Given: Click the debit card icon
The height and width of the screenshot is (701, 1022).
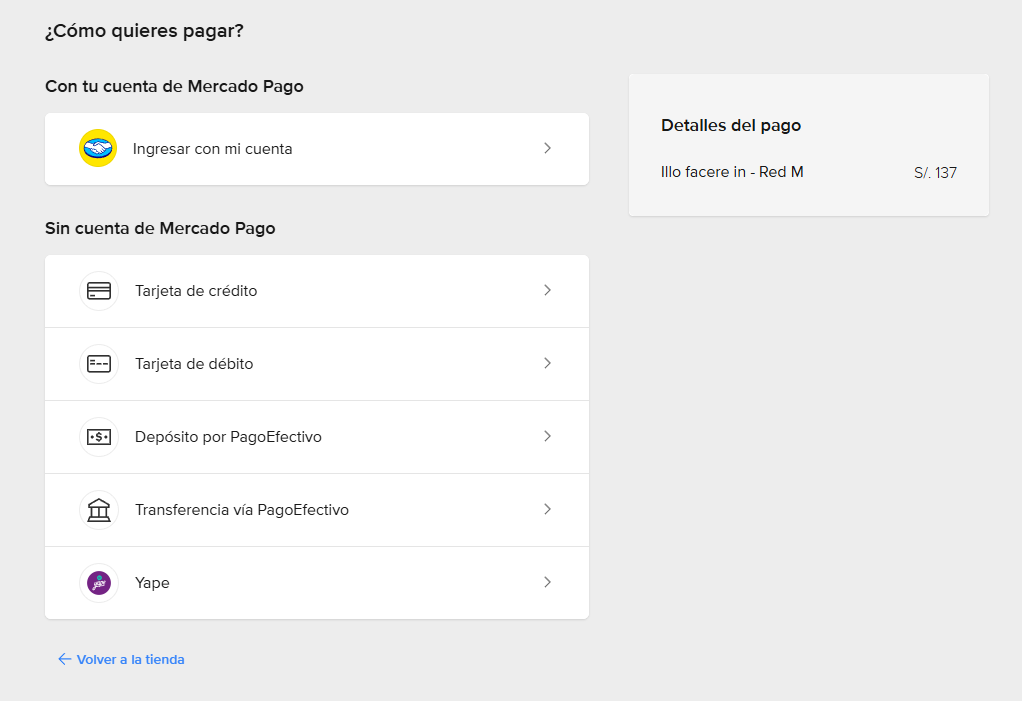Looking at the screenshot, I should 99,364.
